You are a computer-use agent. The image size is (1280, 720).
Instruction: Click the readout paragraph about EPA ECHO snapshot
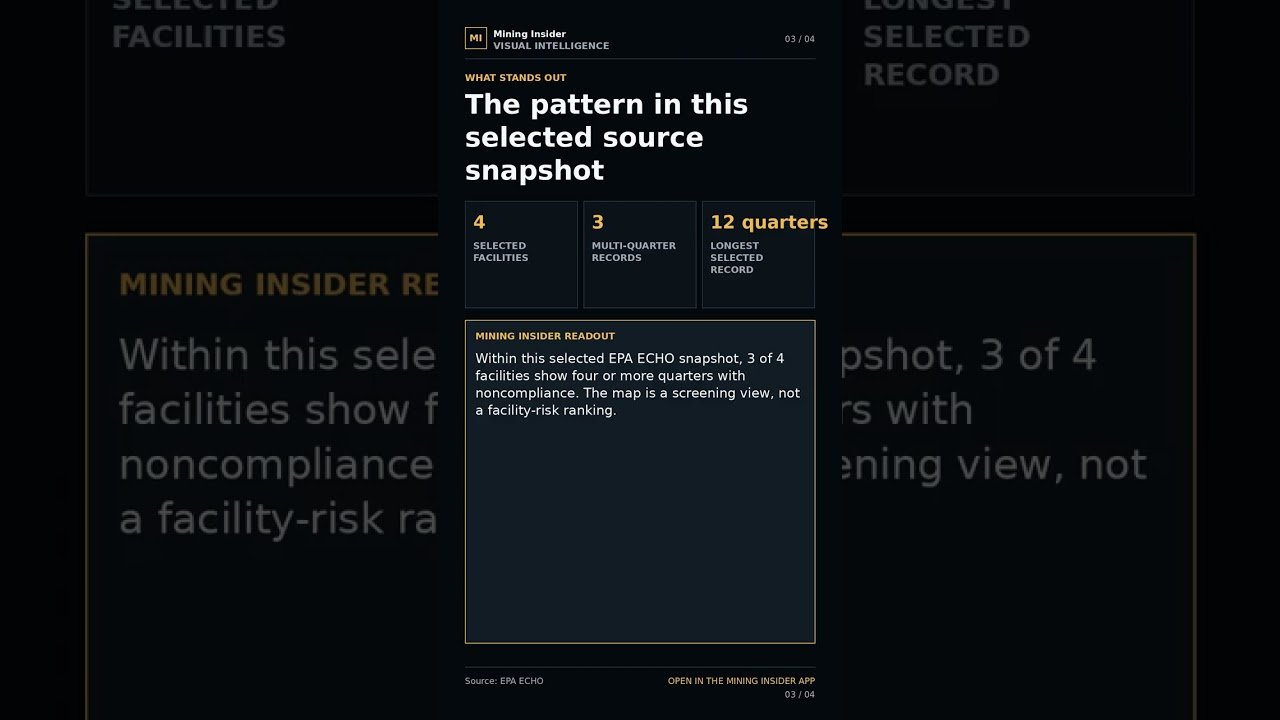pyautogui.click(x=638, y=384)
